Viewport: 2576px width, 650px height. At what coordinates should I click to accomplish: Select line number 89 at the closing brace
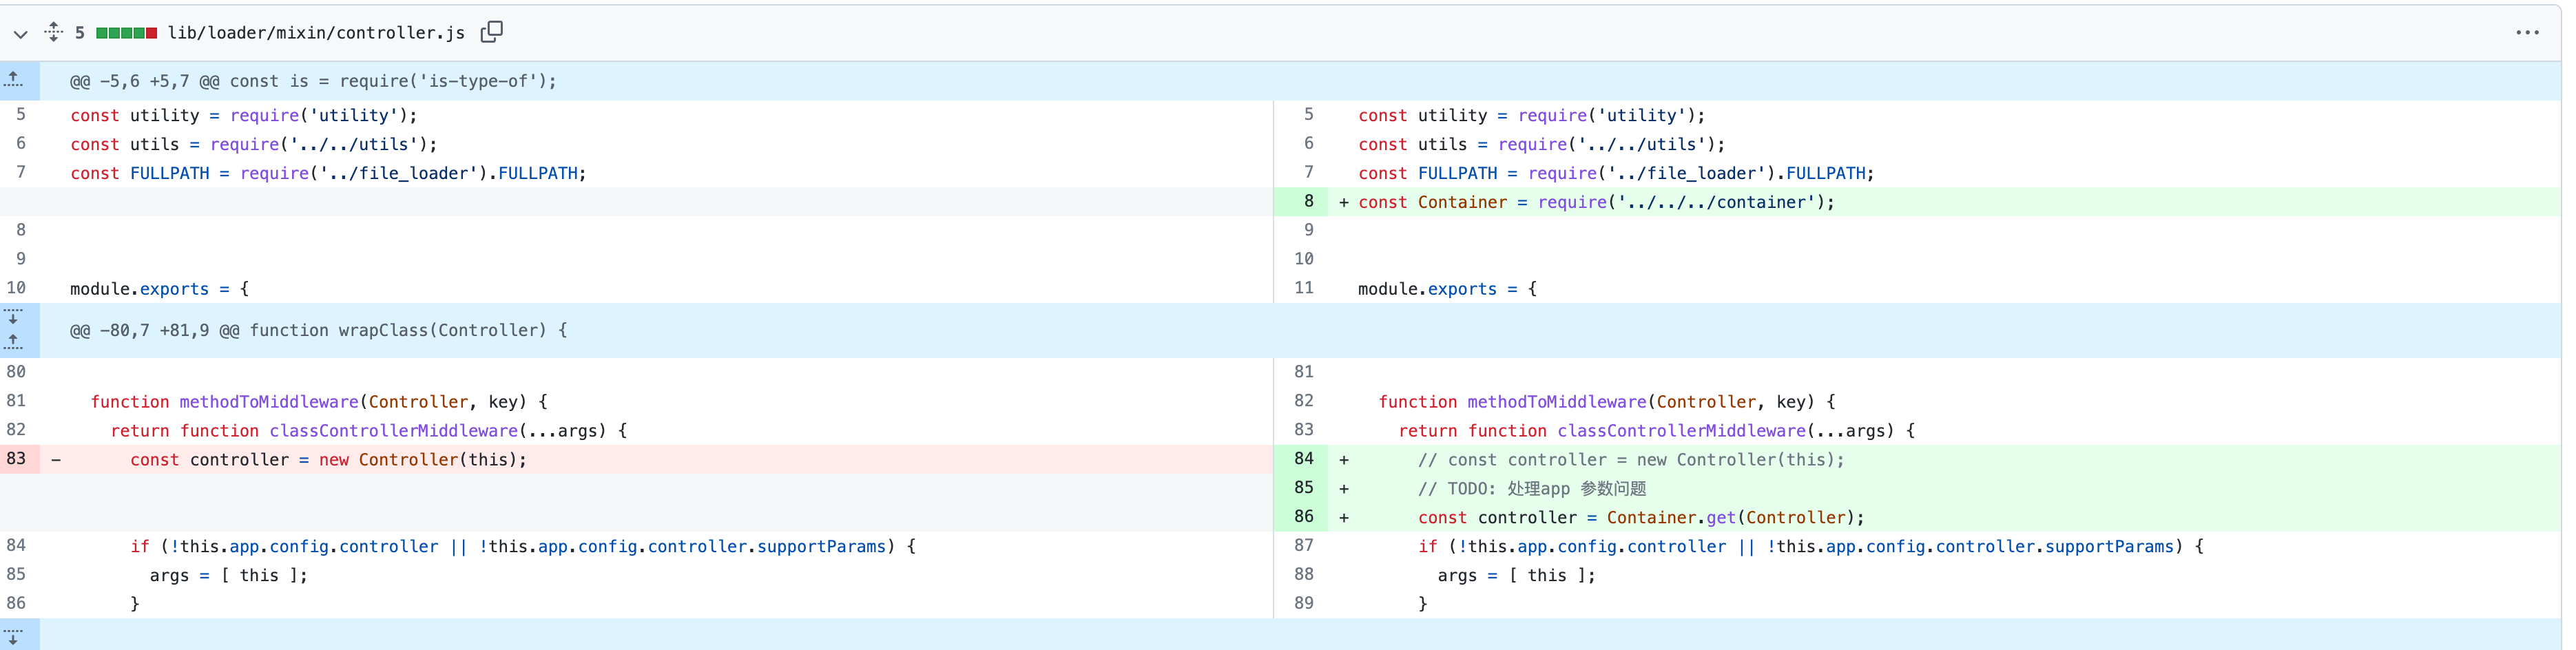1303,603
